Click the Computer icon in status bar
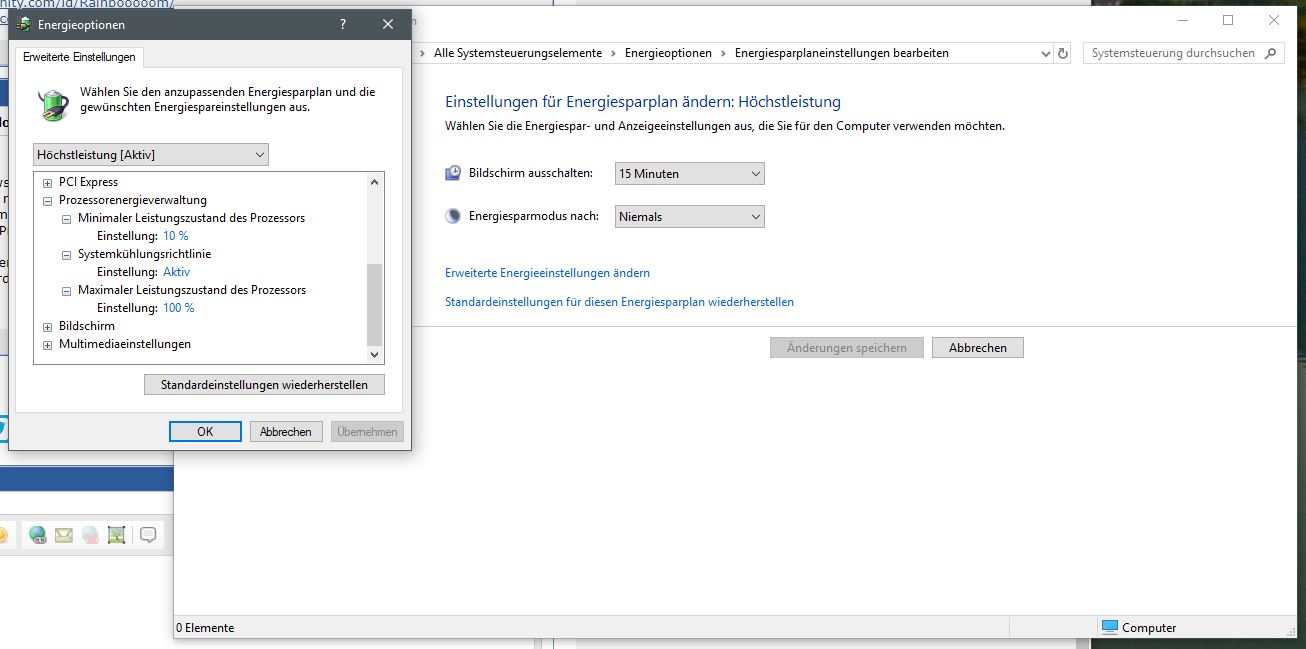 tap(1110, 627)
